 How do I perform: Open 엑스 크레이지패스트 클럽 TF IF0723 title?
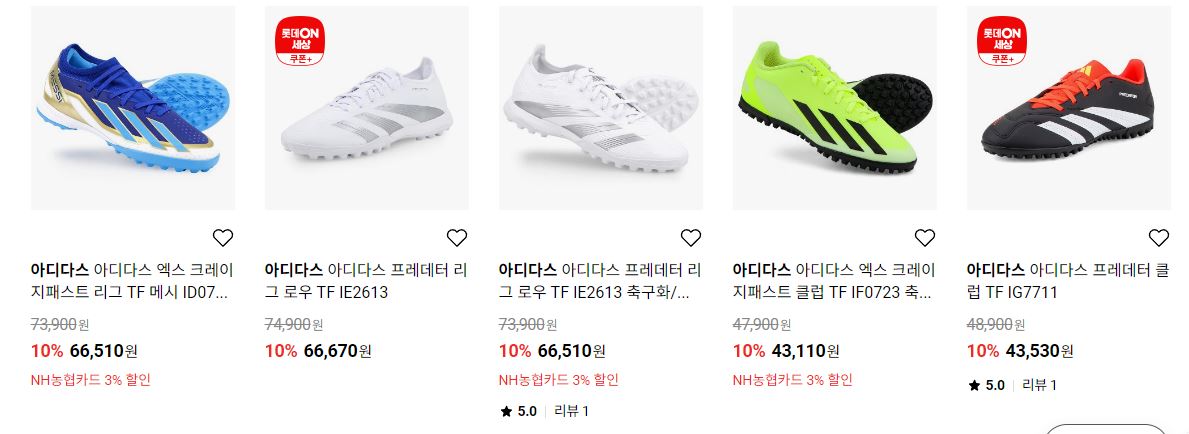[834, 281]
